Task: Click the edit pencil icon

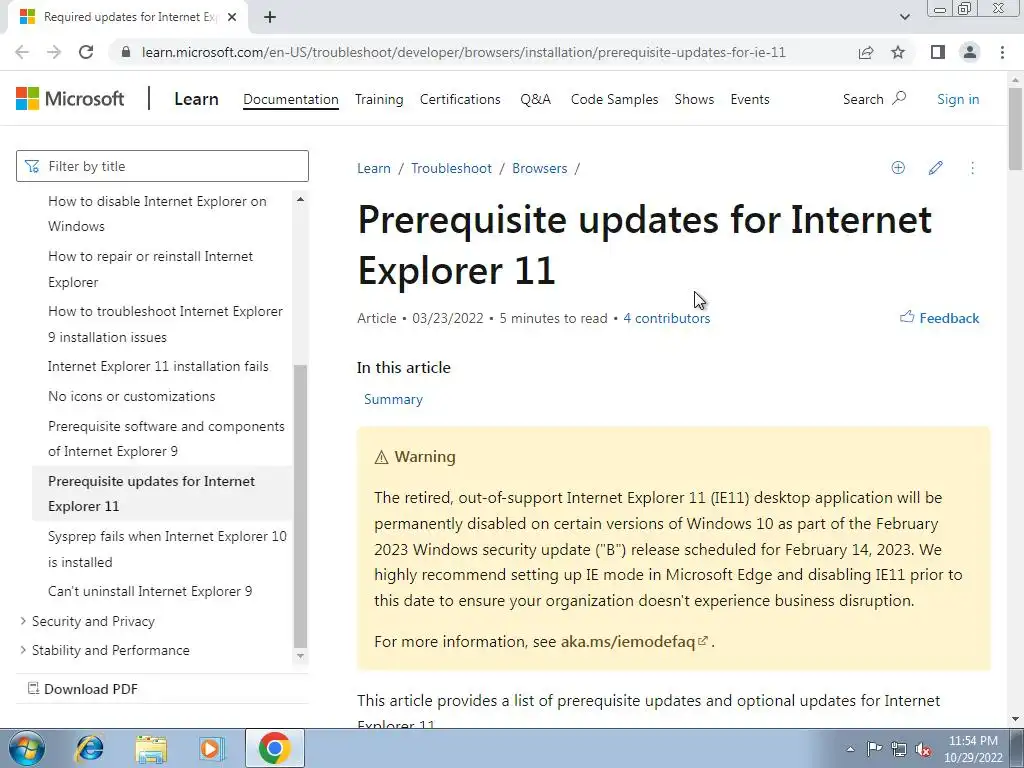Action: click(935, 168)
